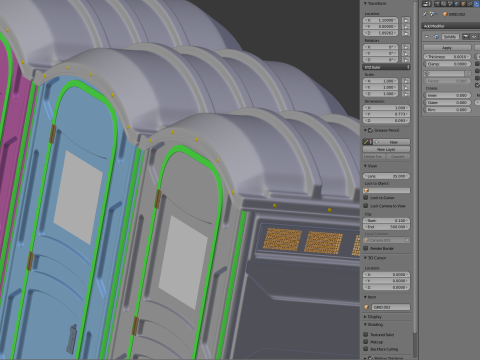Toggle lock on Rotation Y value
The image size is (480, 360).
(406, 54)
